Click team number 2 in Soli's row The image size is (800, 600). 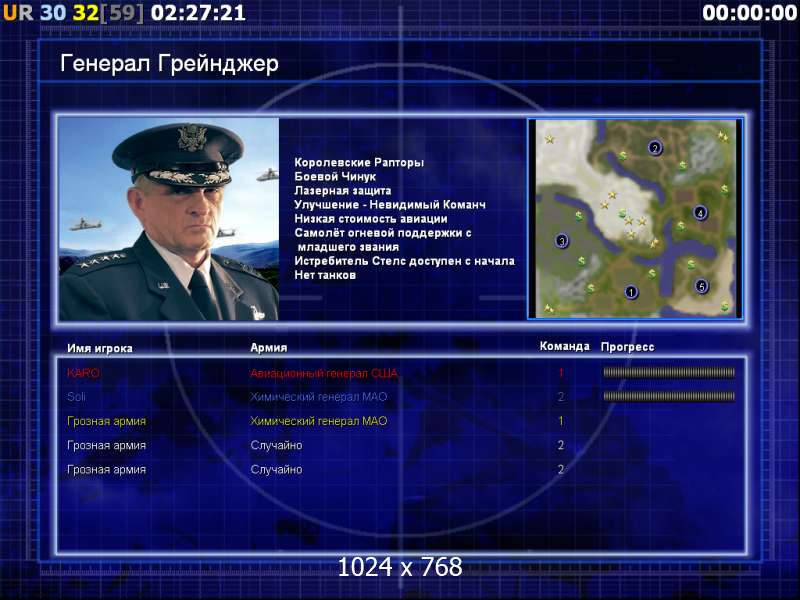(x=561, y=397)
